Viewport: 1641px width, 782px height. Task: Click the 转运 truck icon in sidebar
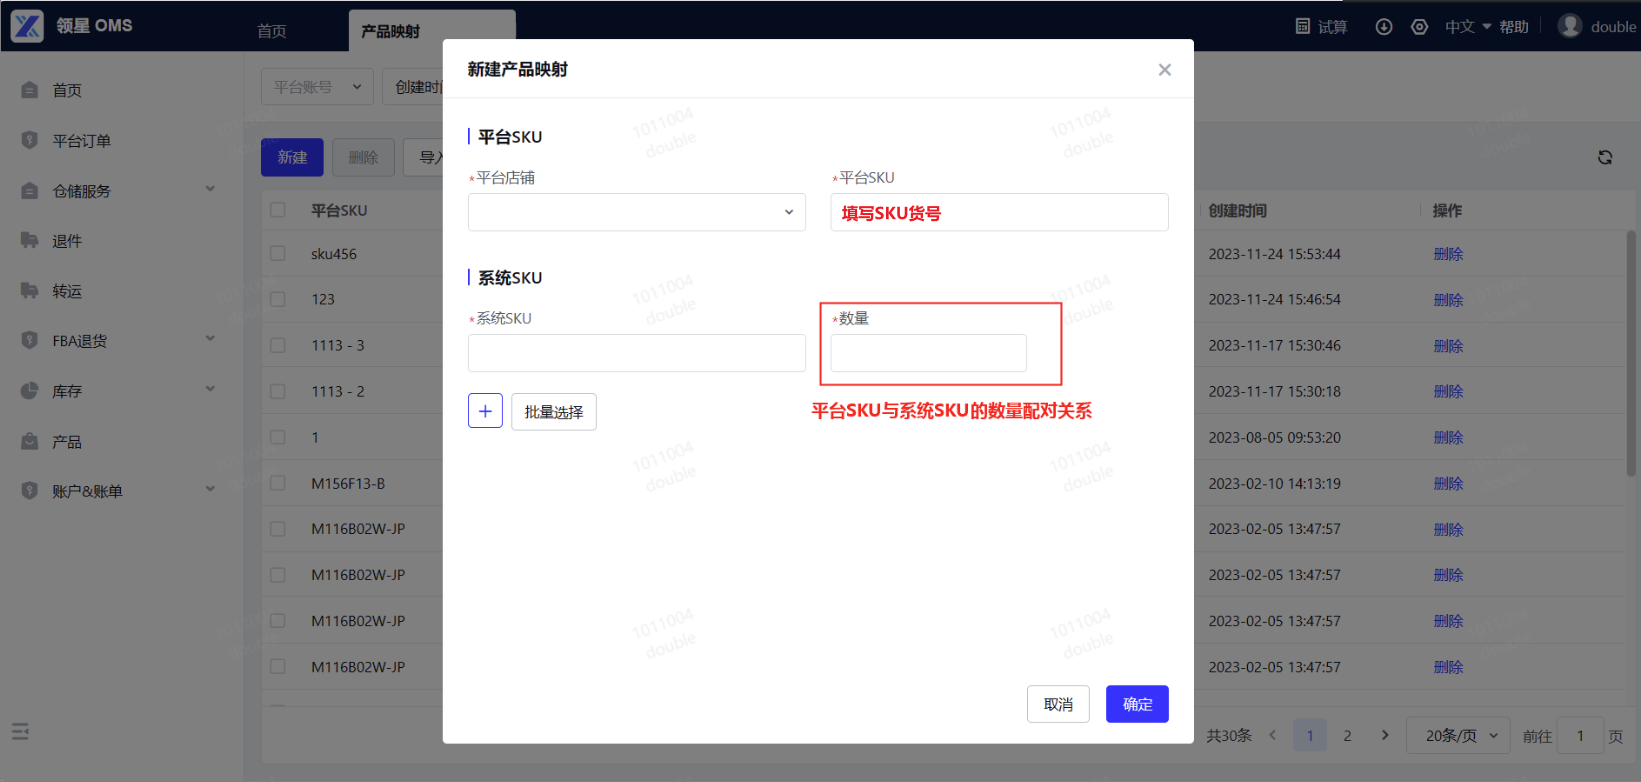[x=30, y=290]
